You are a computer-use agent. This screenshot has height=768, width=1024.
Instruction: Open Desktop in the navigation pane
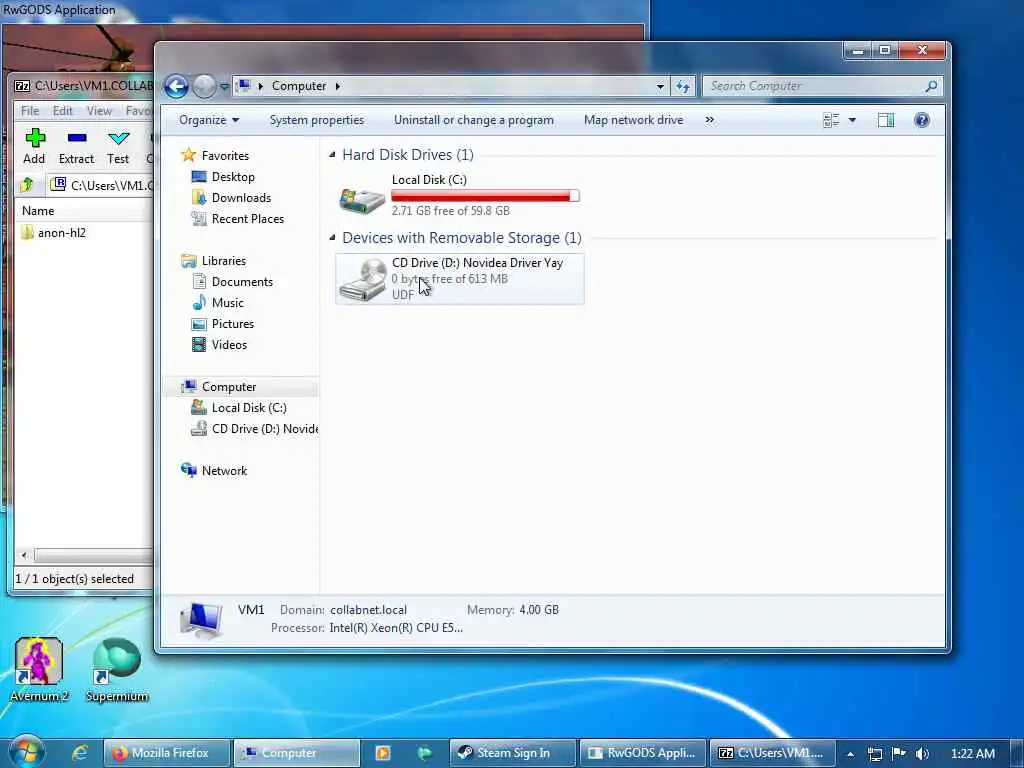point(232,176)
